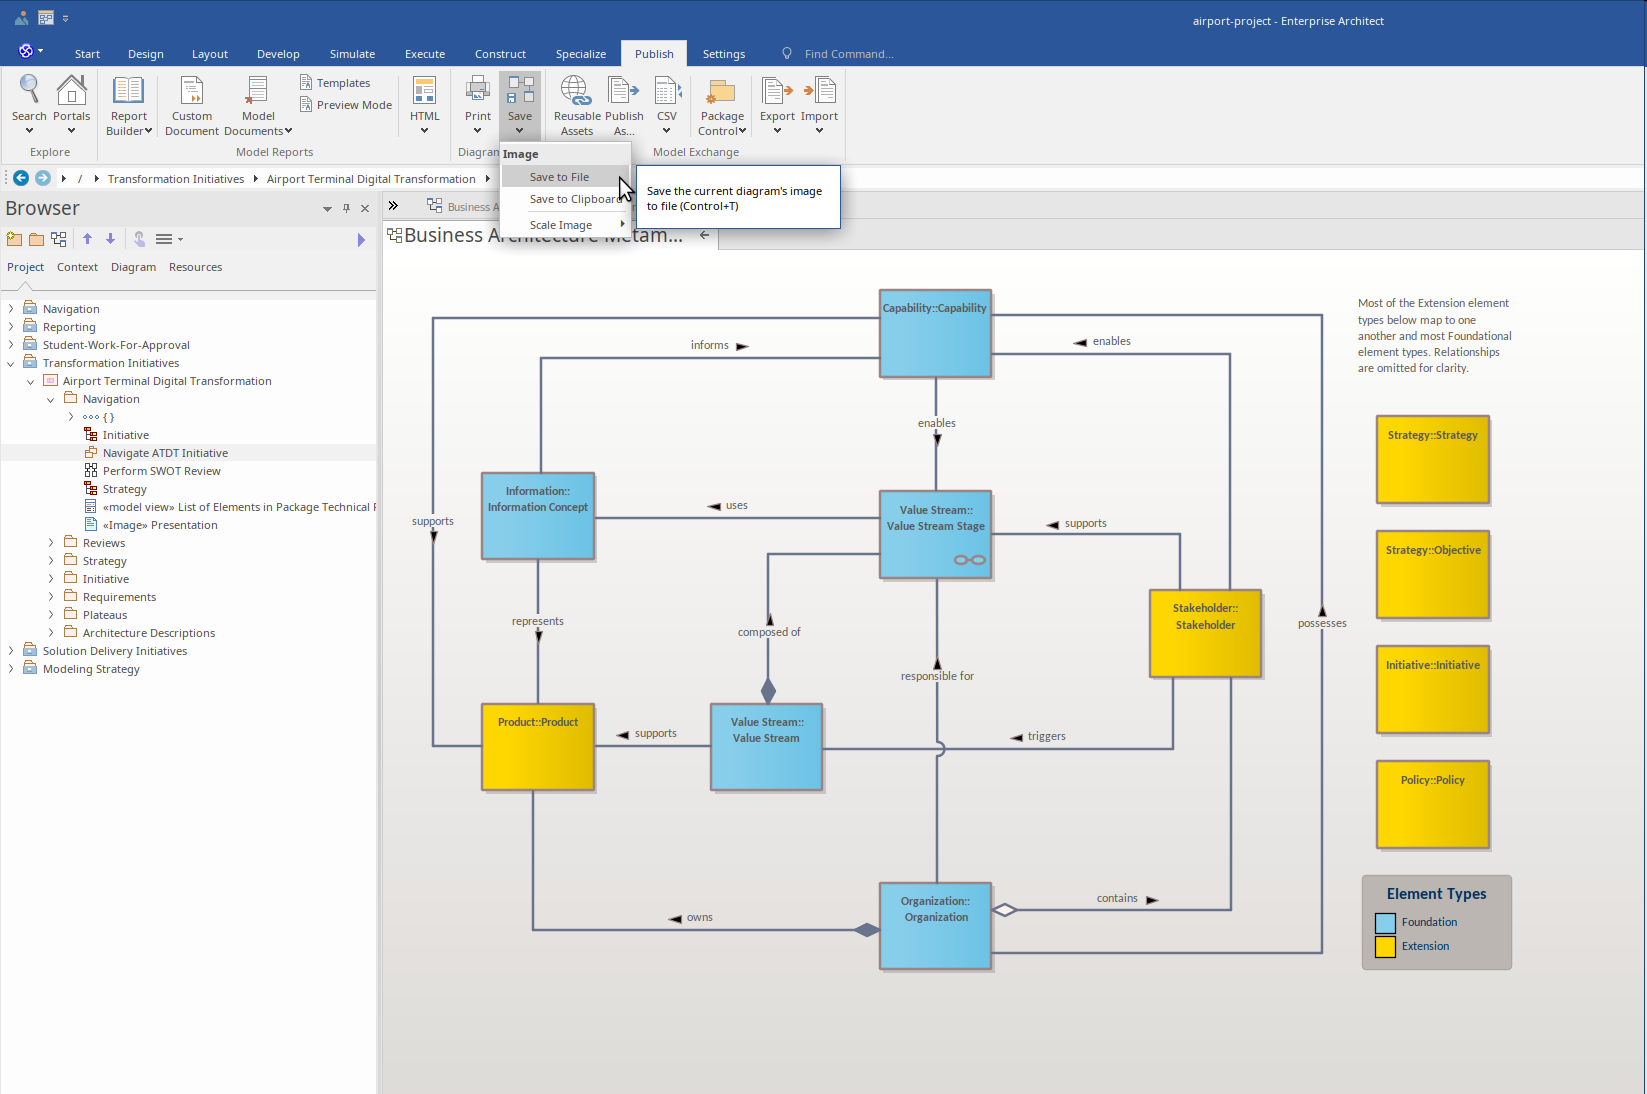Expand Student-Work-For-Approval package

11,345
